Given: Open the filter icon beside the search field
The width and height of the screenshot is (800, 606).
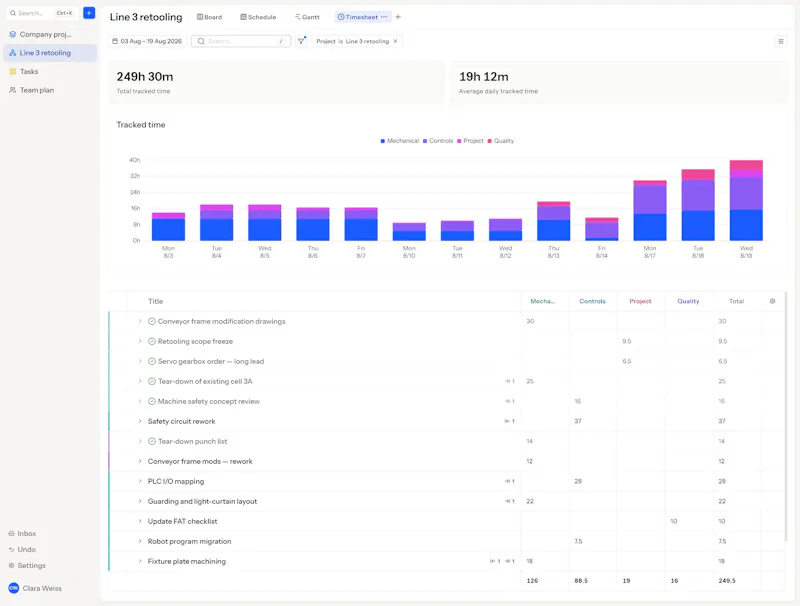Looking at the screenshot, I should 302,41.
